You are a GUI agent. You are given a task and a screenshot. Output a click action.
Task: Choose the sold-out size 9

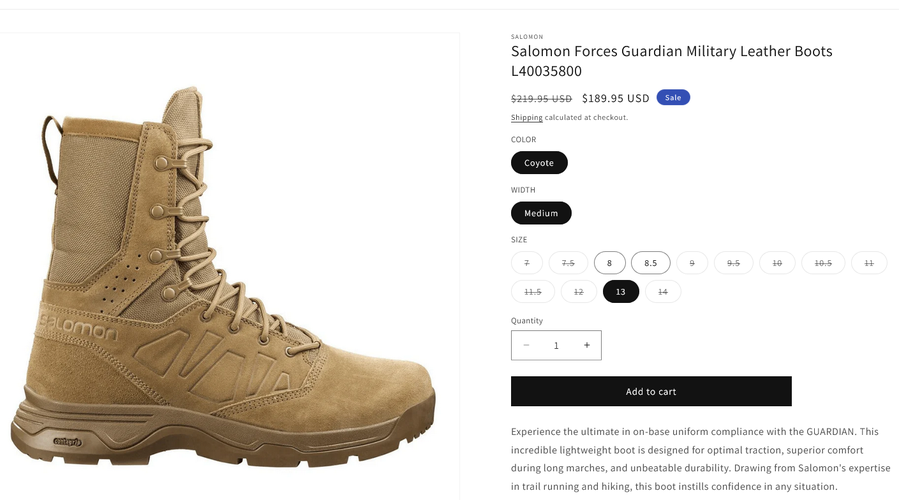(692, 263)
